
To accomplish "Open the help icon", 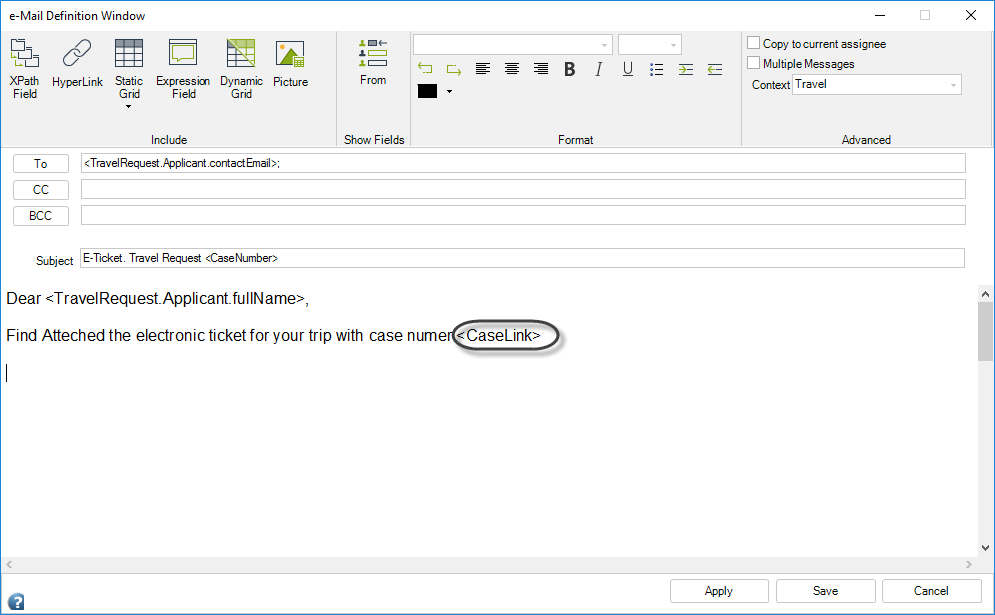I will pos(16,601).
